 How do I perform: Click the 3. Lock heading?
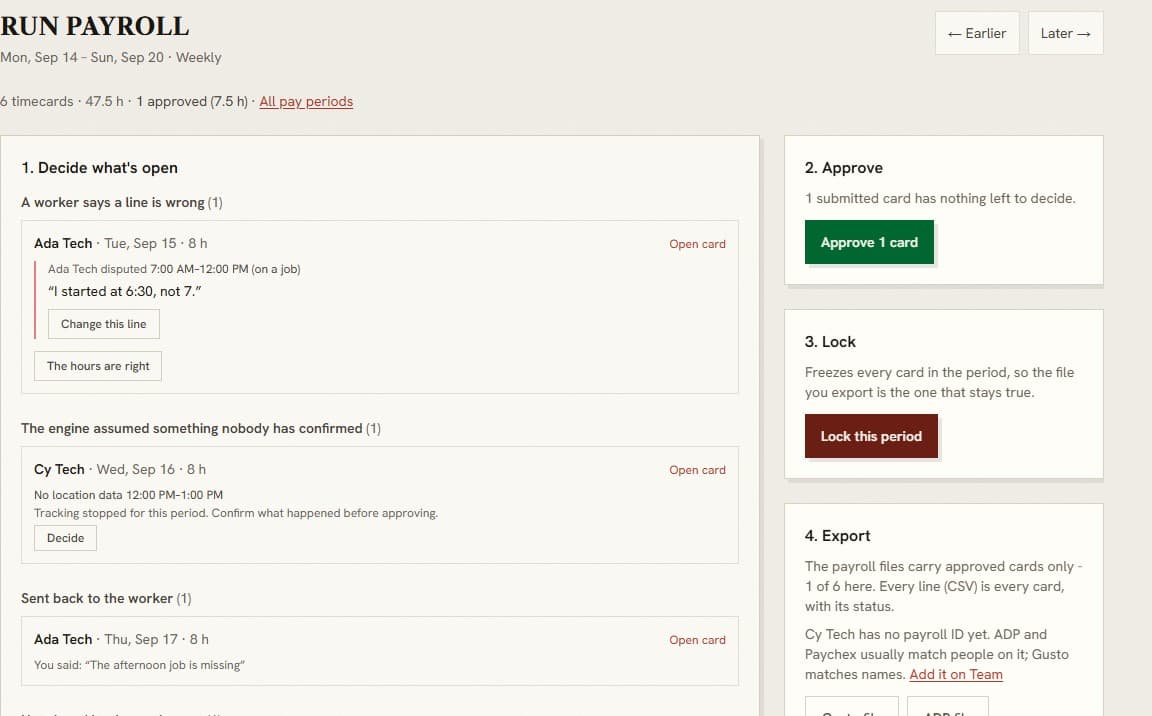[830, 341]
